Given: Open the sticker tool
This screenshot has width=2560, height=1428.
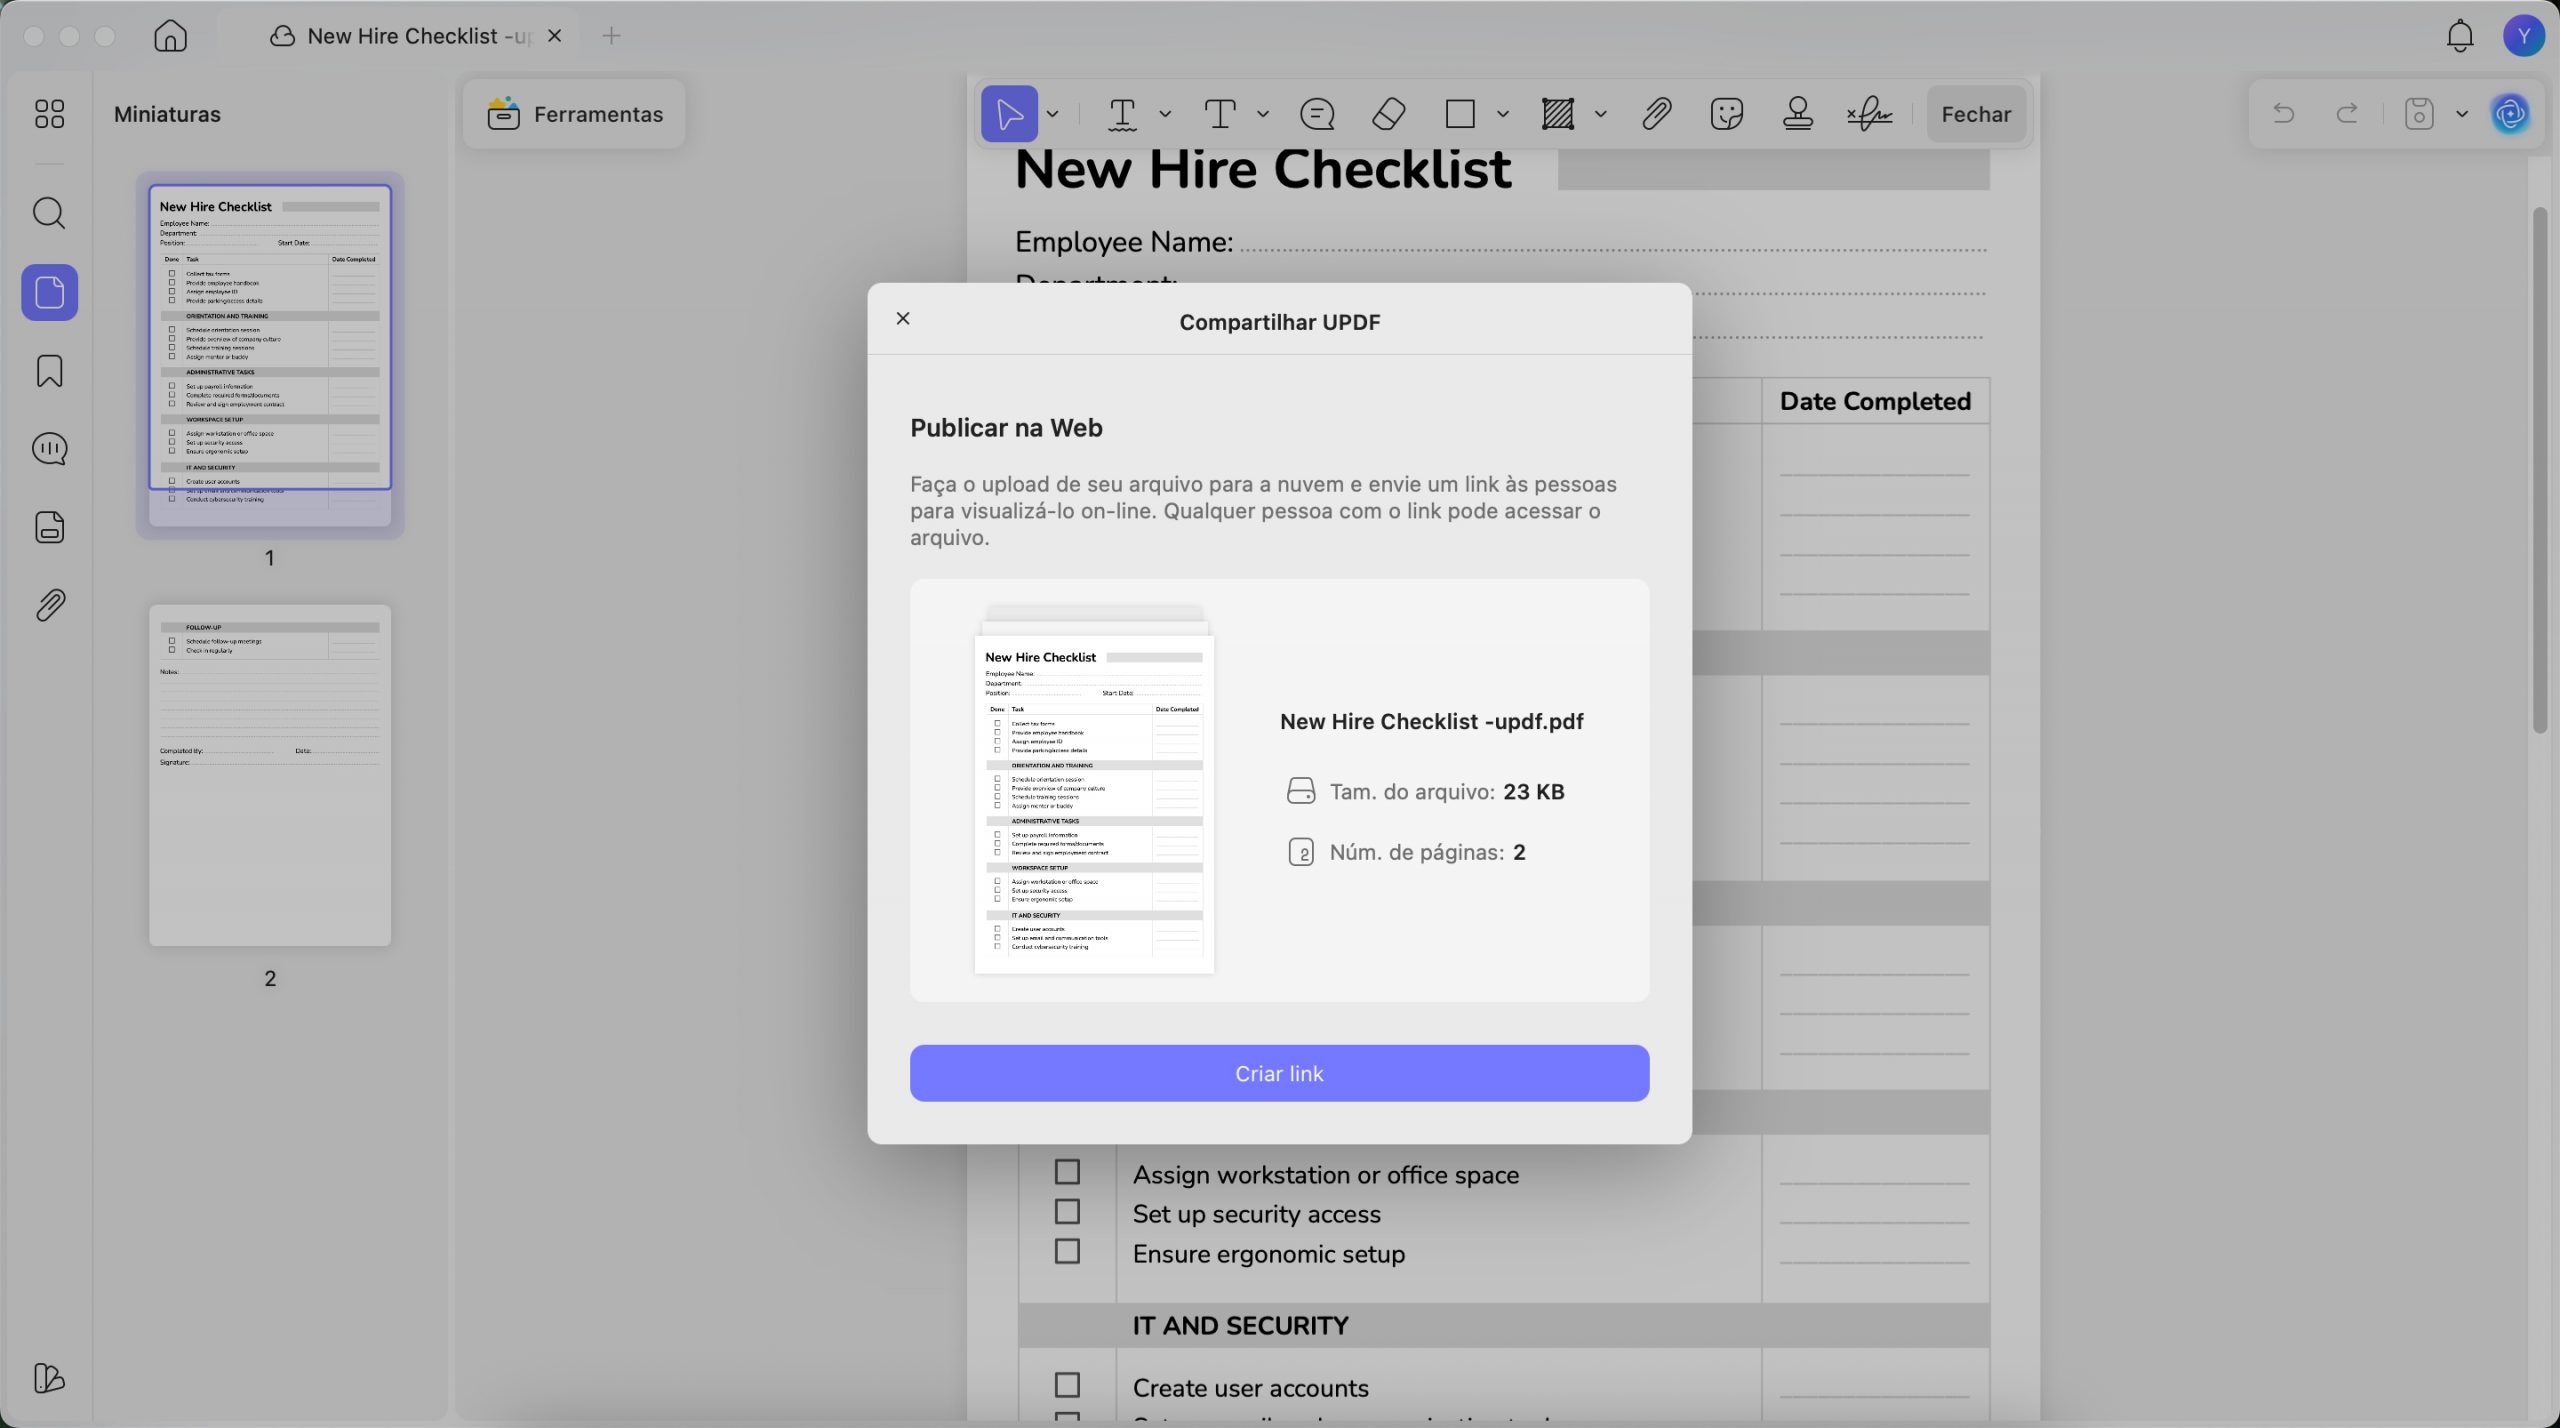Looking at the screenshot, I should coord(1727,114).
